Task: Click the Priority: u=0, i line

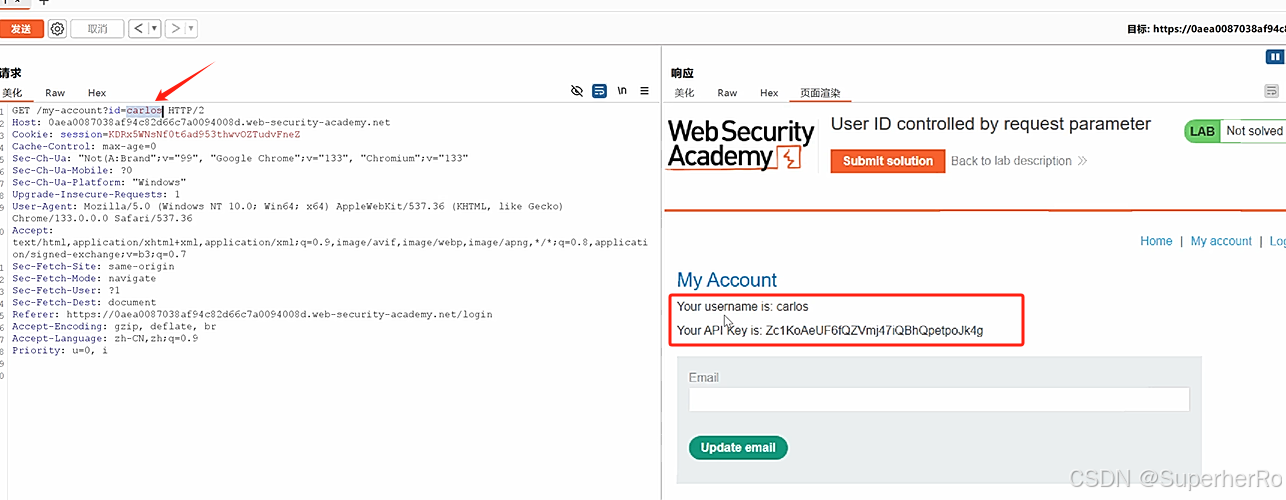Action: 60,350
